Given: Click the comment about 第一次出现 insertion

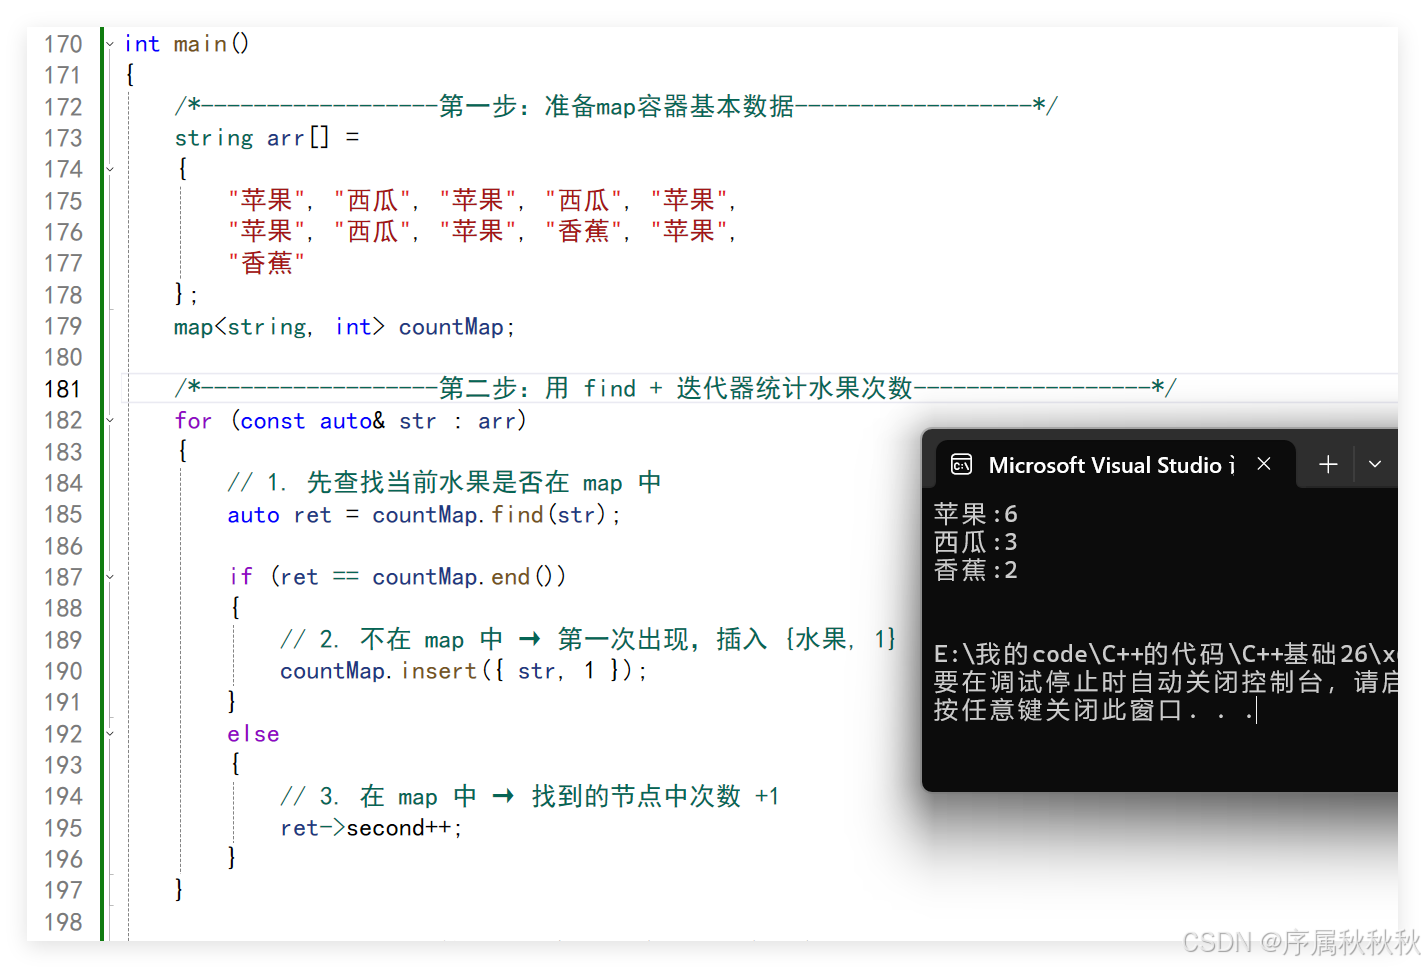Looking at the screenshot, I should pos(588,639).
